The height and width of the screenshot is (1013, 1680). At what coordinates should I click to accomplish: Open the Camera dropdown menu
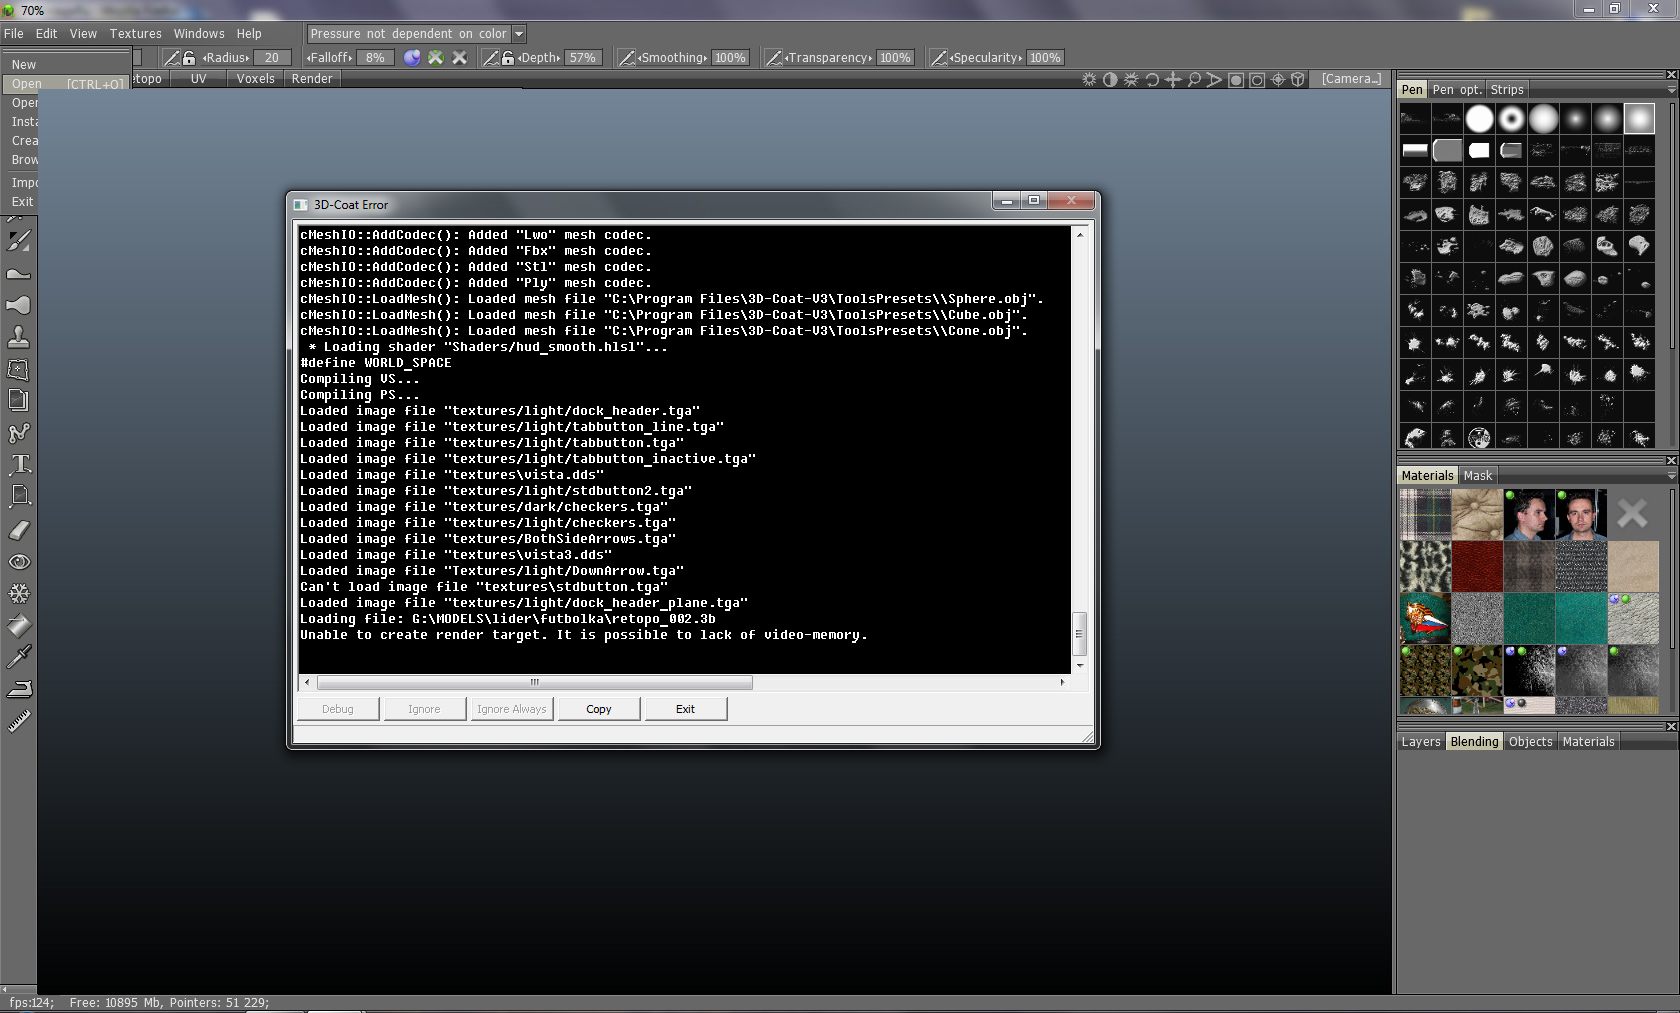point(1351,79)
